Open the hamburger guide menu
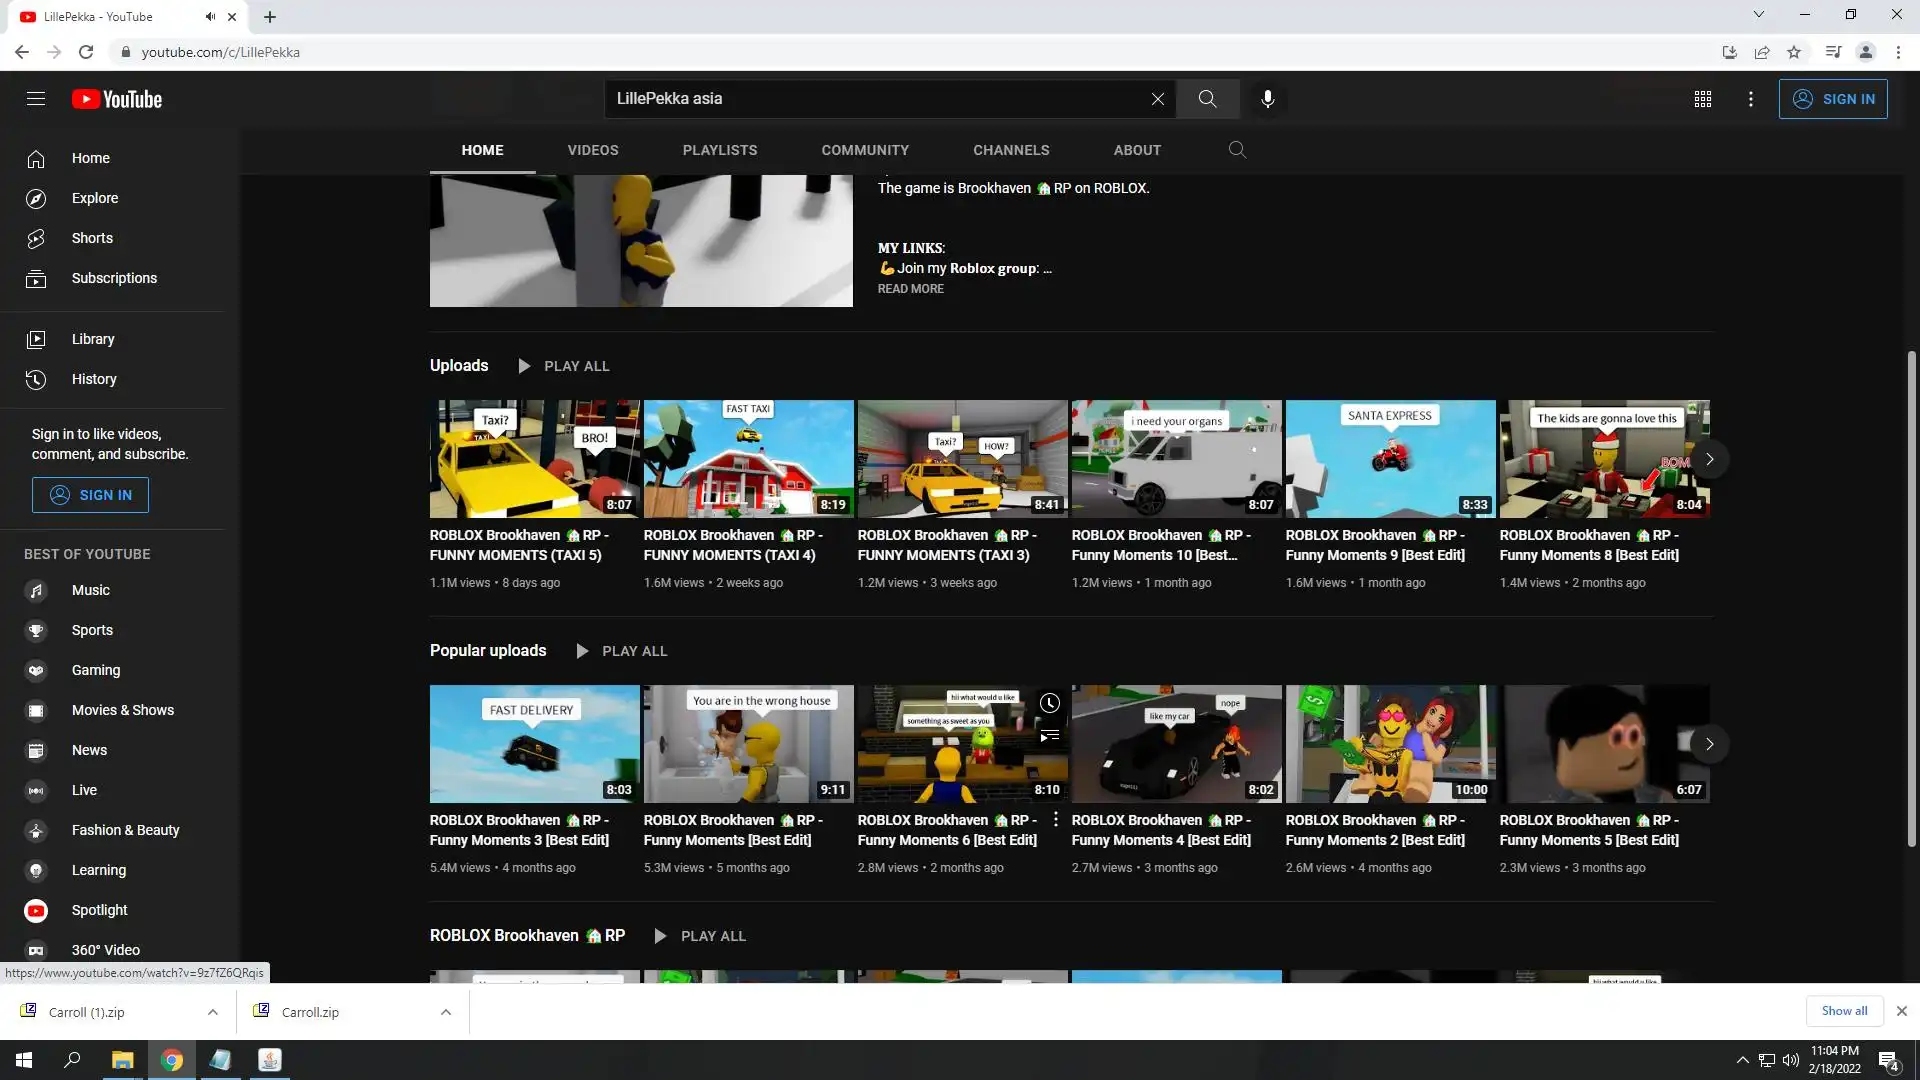This screenshot has width=1920, height=1080. 36,99
